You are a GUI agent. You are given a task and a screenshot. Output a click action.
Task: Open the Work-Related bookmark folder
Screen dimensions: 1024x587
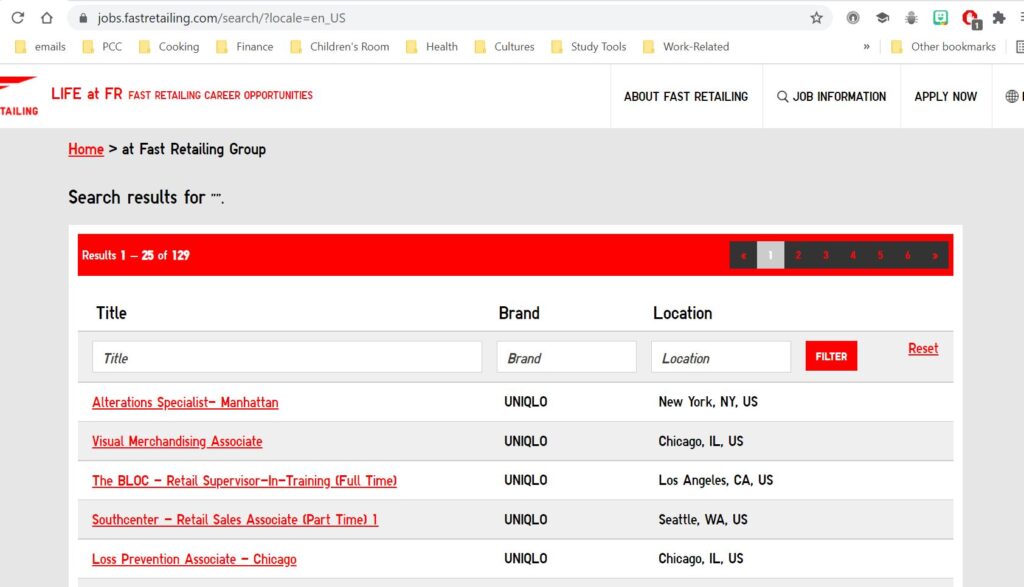686,46
